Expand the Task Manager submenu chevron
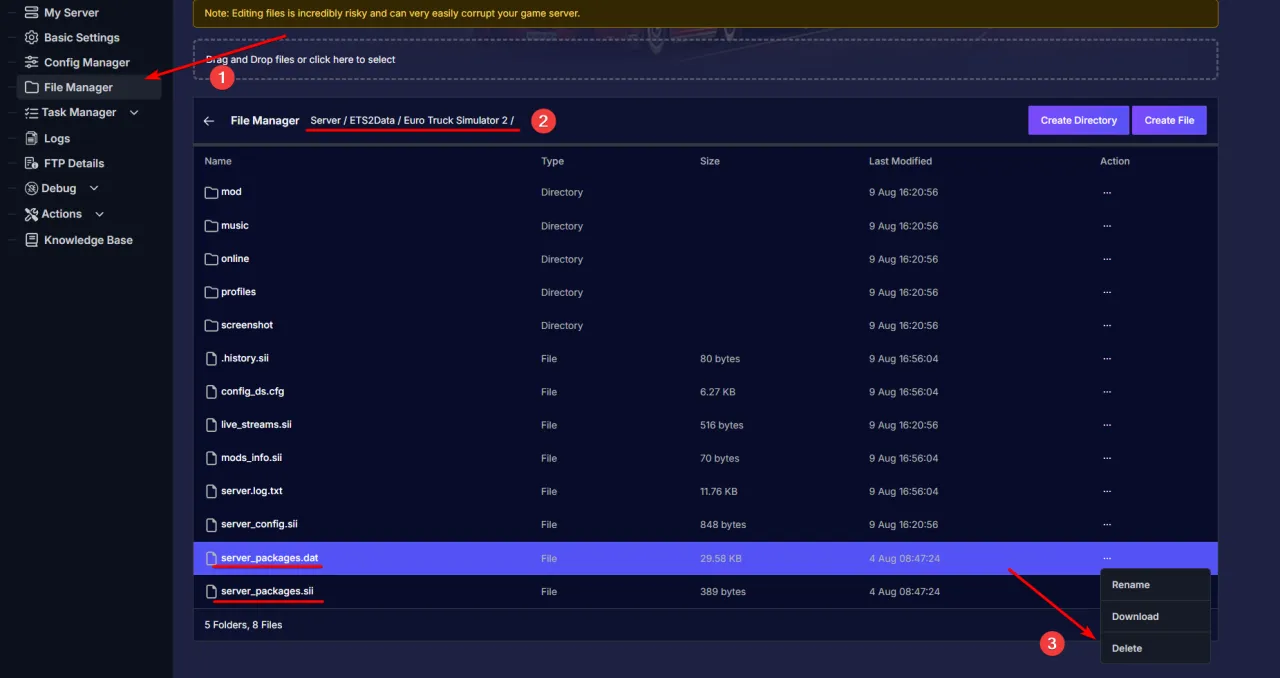This screenshot has height=678, width=1280. [134, 113]
